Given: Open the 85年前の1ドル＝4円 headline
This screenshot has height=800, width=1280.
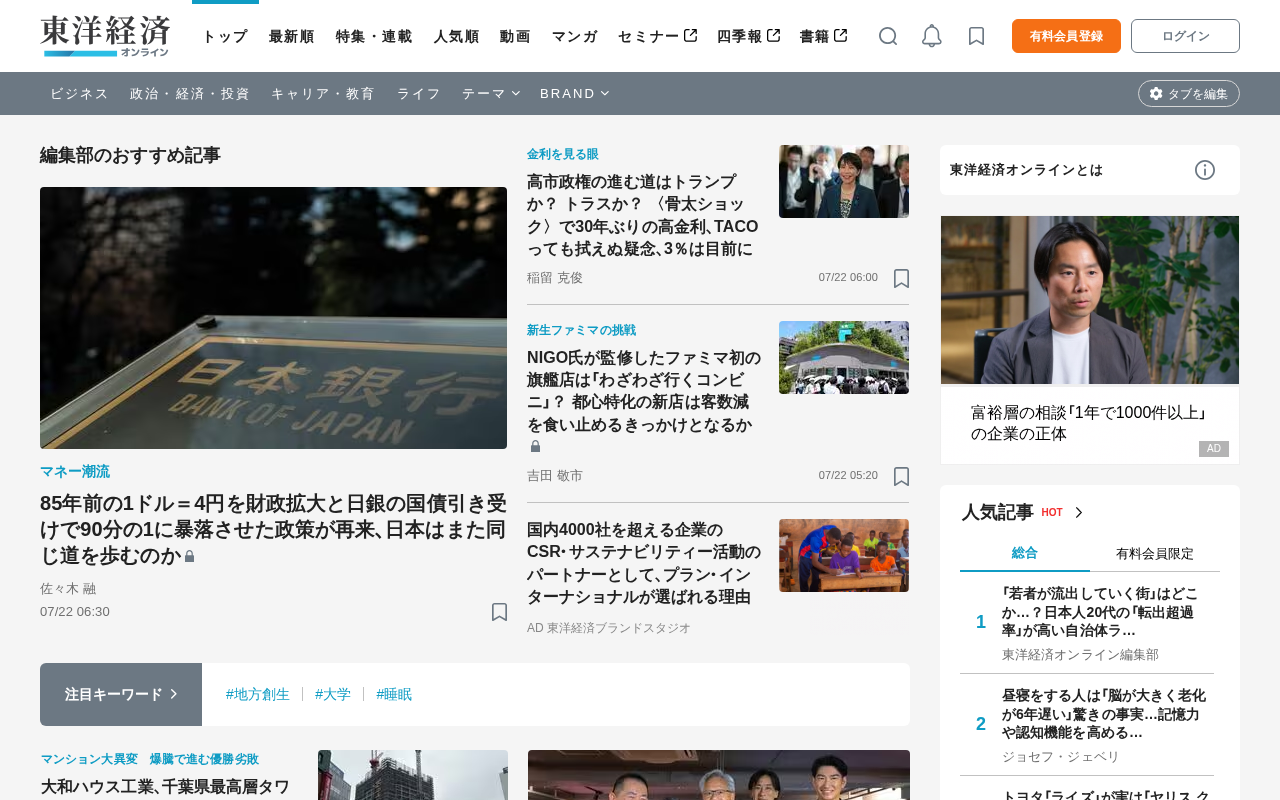Looking at the screenshot, I should pos(273,529).
